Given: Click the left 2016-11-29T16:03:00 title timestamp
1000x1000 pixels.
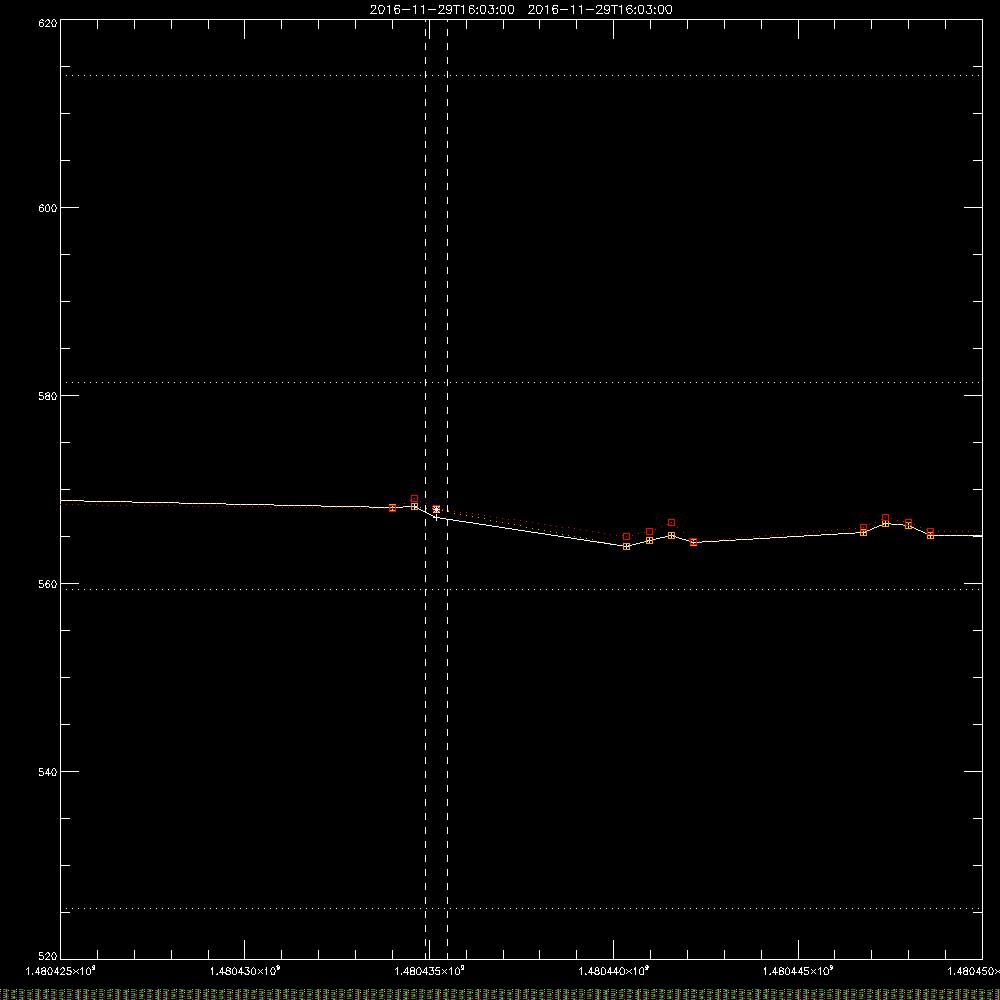Looking at the screenshot, I should 442,10.
